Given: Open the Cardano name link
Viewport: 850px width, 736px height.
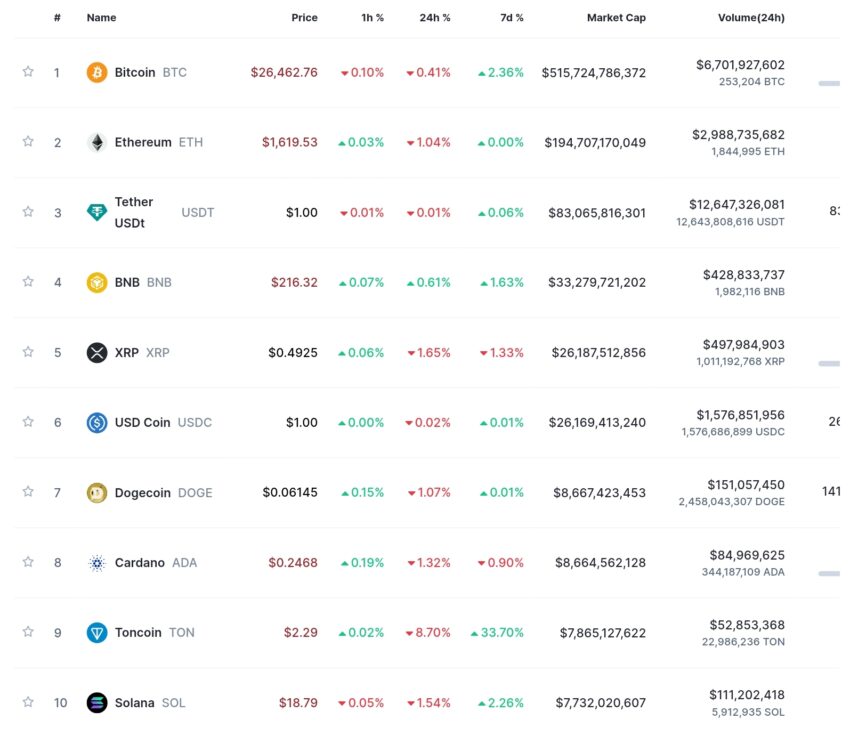Looking at the screenshot, I should click(140, 563).
